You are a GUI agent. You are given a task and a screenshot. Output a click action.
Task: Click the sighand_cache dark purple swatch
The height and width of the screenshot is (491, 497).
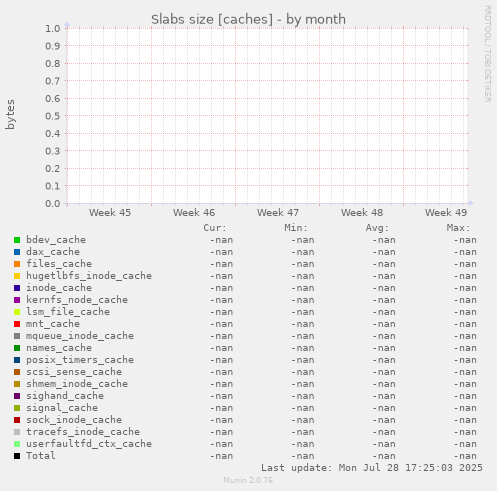click(x=17, y=396)
